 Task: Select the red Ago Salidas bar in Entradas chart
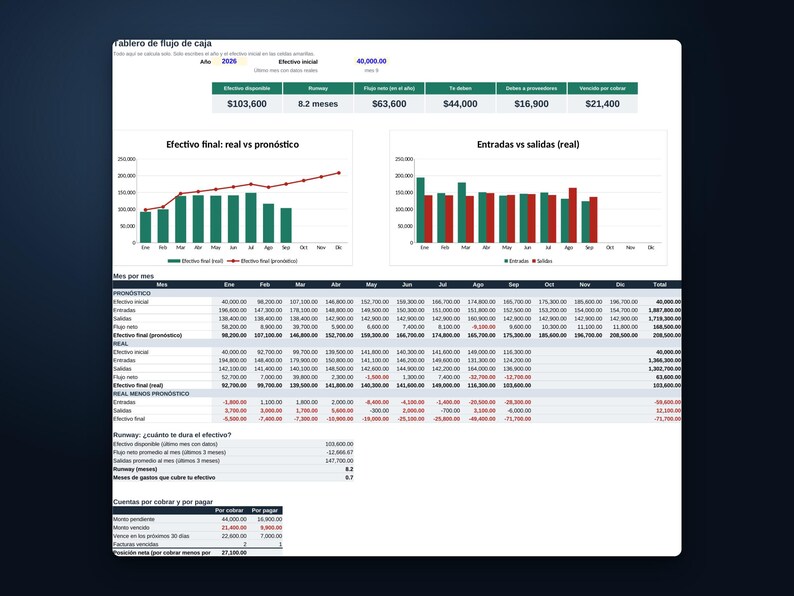pos(573,215)
